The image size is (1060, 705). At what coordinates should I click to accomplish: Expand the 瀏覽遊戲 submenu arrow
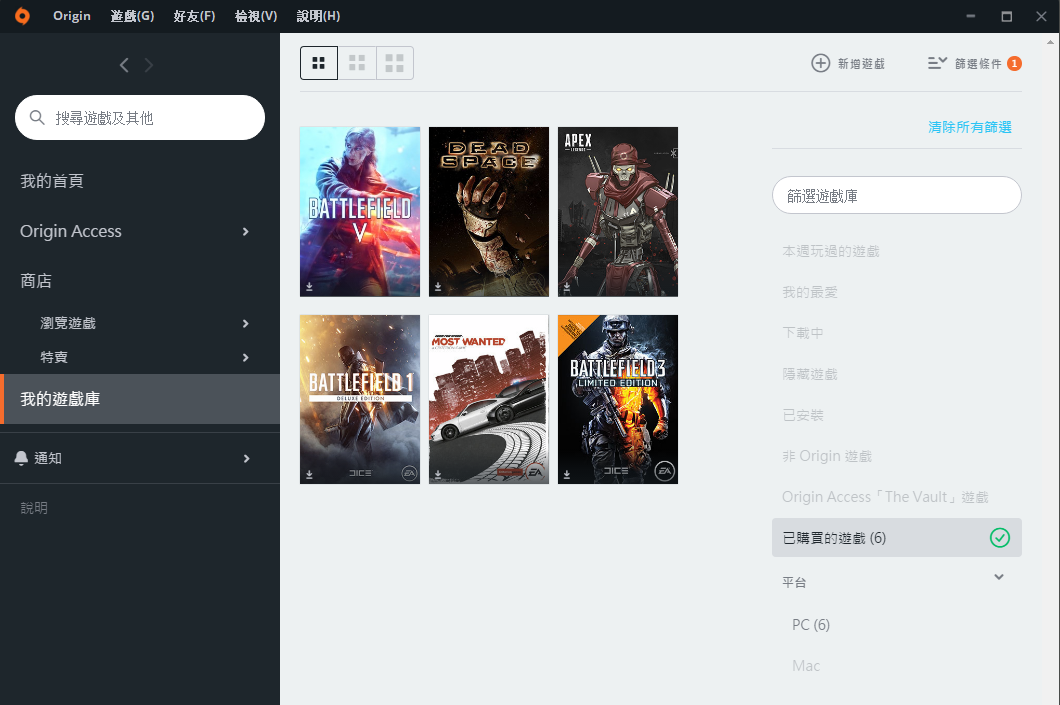click(245, 323)
